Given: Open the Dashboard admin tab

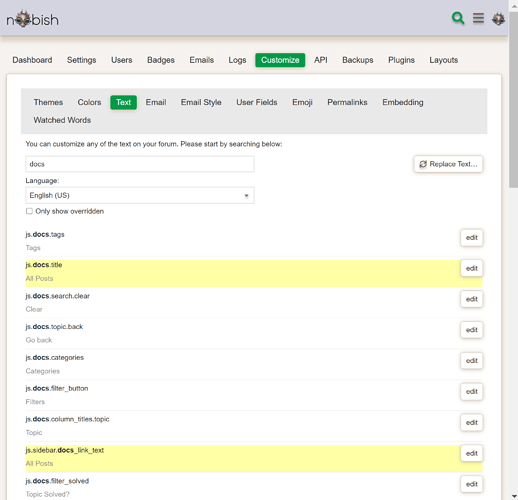Looking at the screenshot, I should pos(32,60).
